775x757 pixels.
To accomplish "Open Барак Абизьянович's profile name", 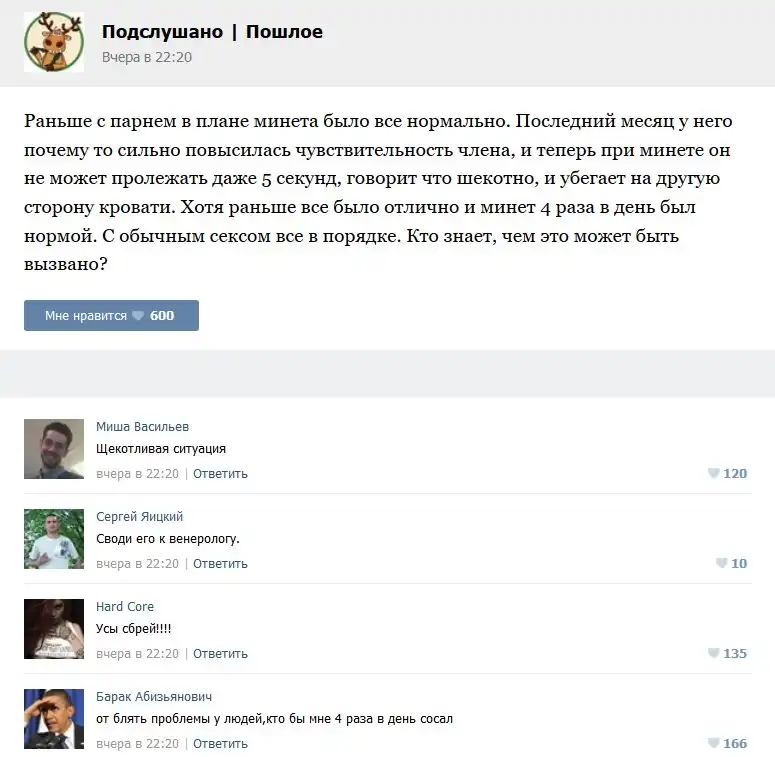I will click(154, 696).
